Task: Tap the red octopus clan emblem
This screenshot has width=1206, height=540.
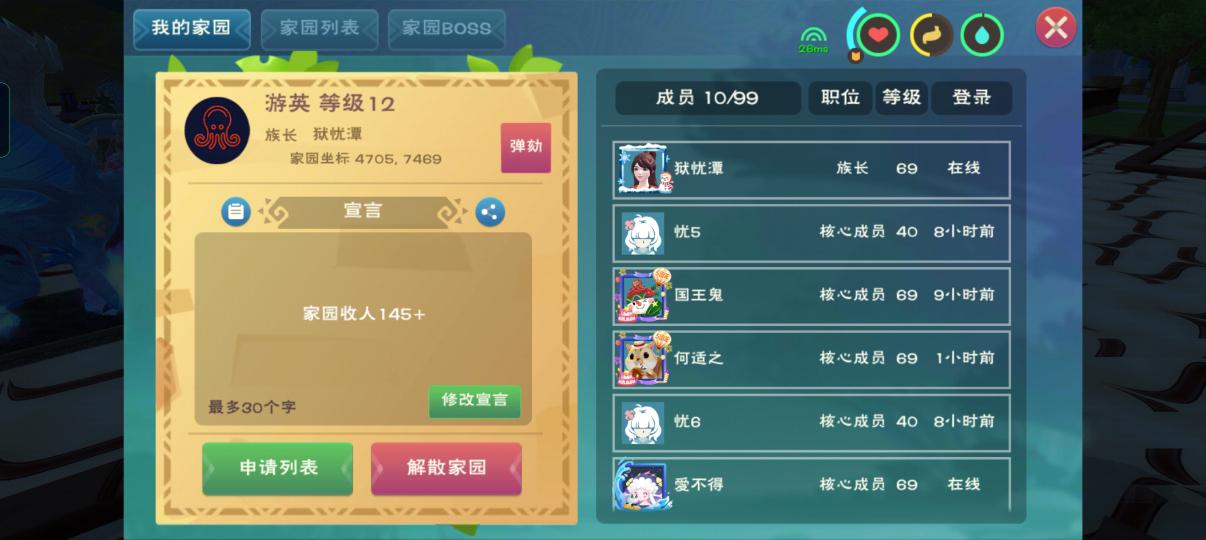Action: (x=217, y=131)
